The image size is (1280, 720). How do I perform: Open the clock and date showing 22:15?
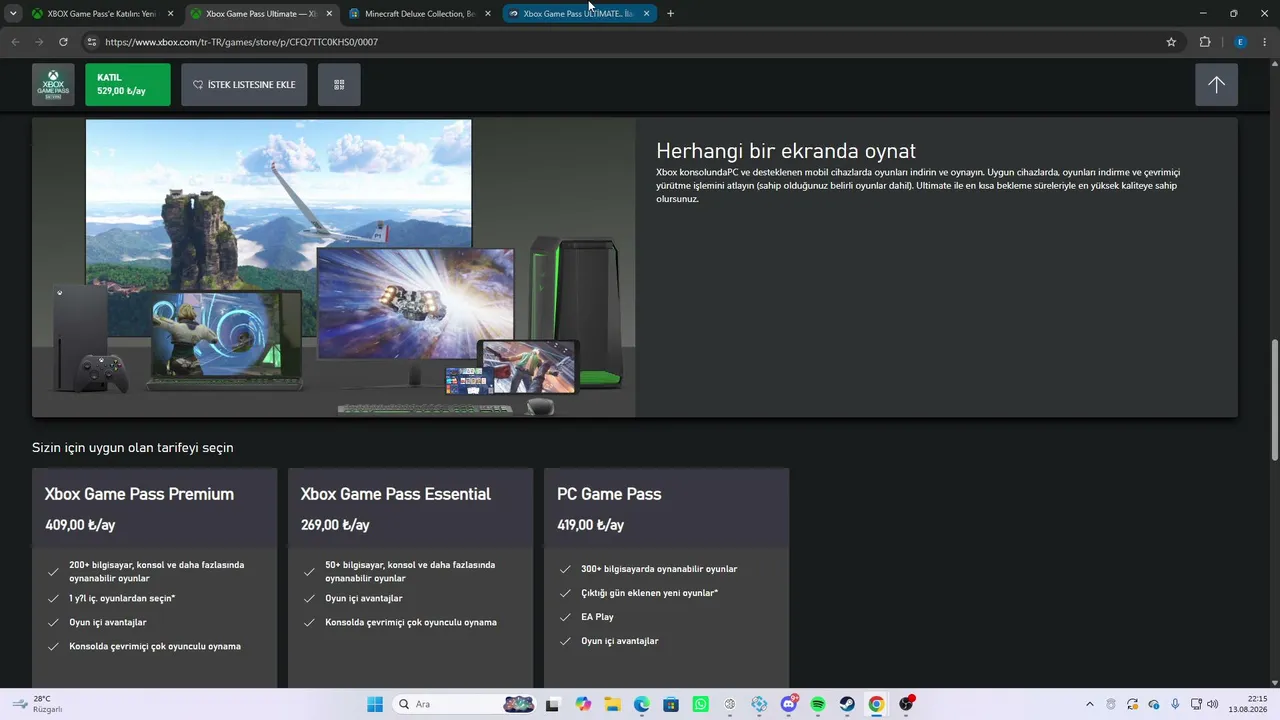click(x=1249, y=704)
